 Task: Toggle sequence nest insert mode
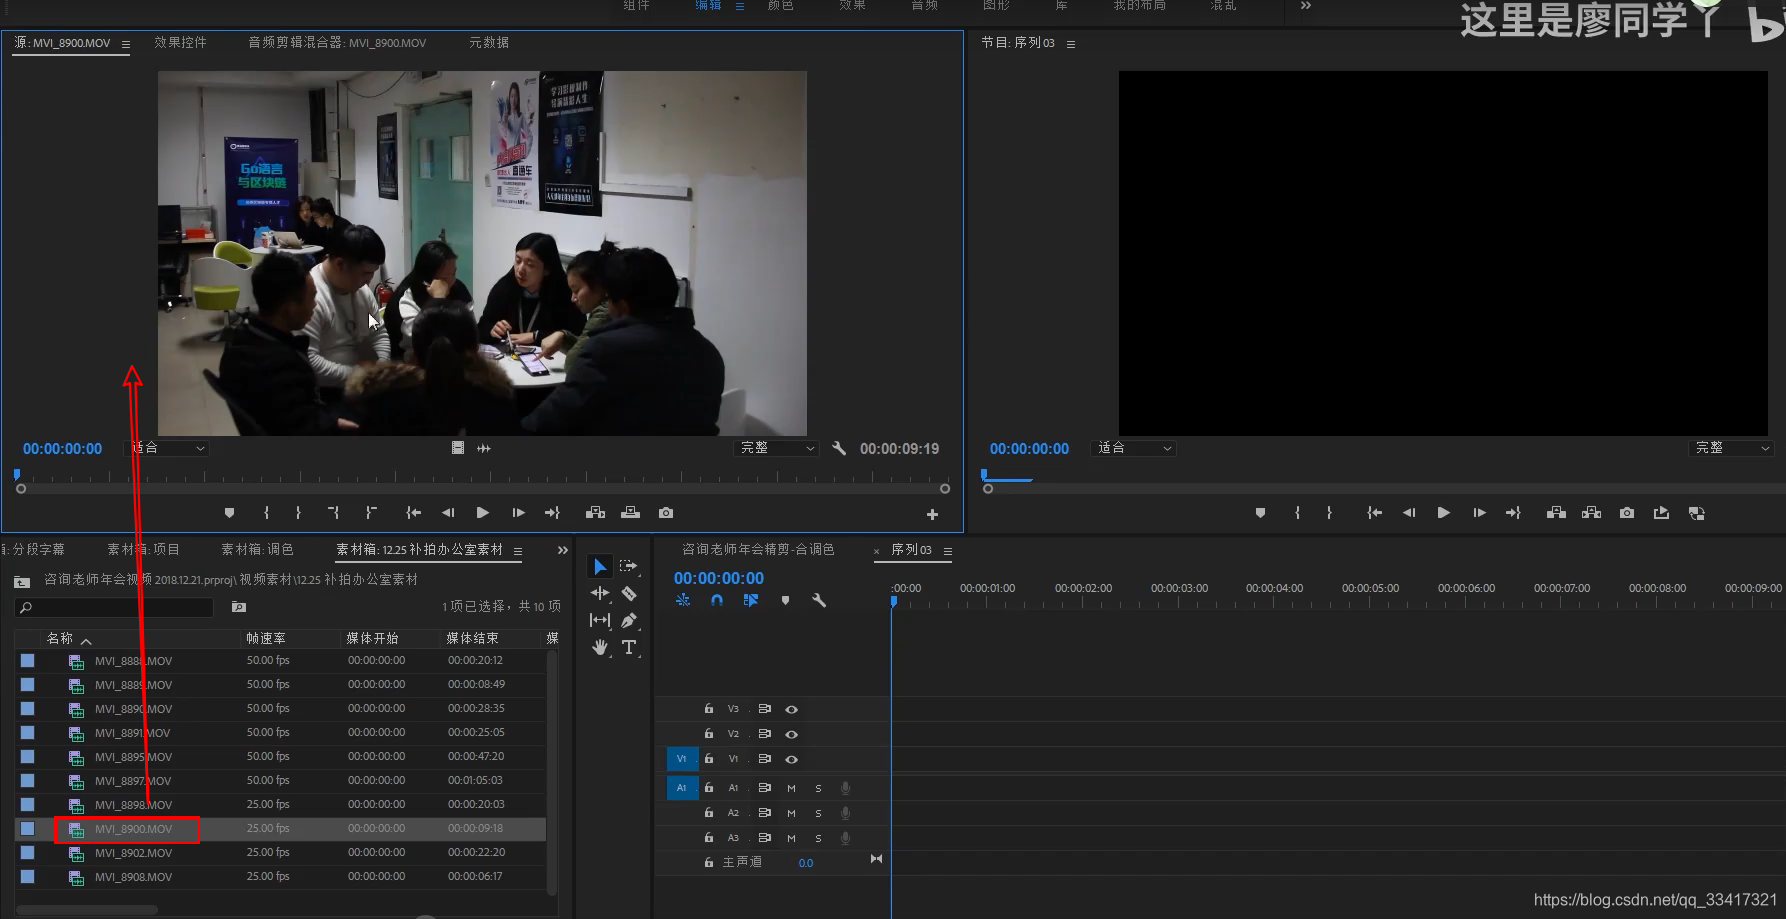683,600
